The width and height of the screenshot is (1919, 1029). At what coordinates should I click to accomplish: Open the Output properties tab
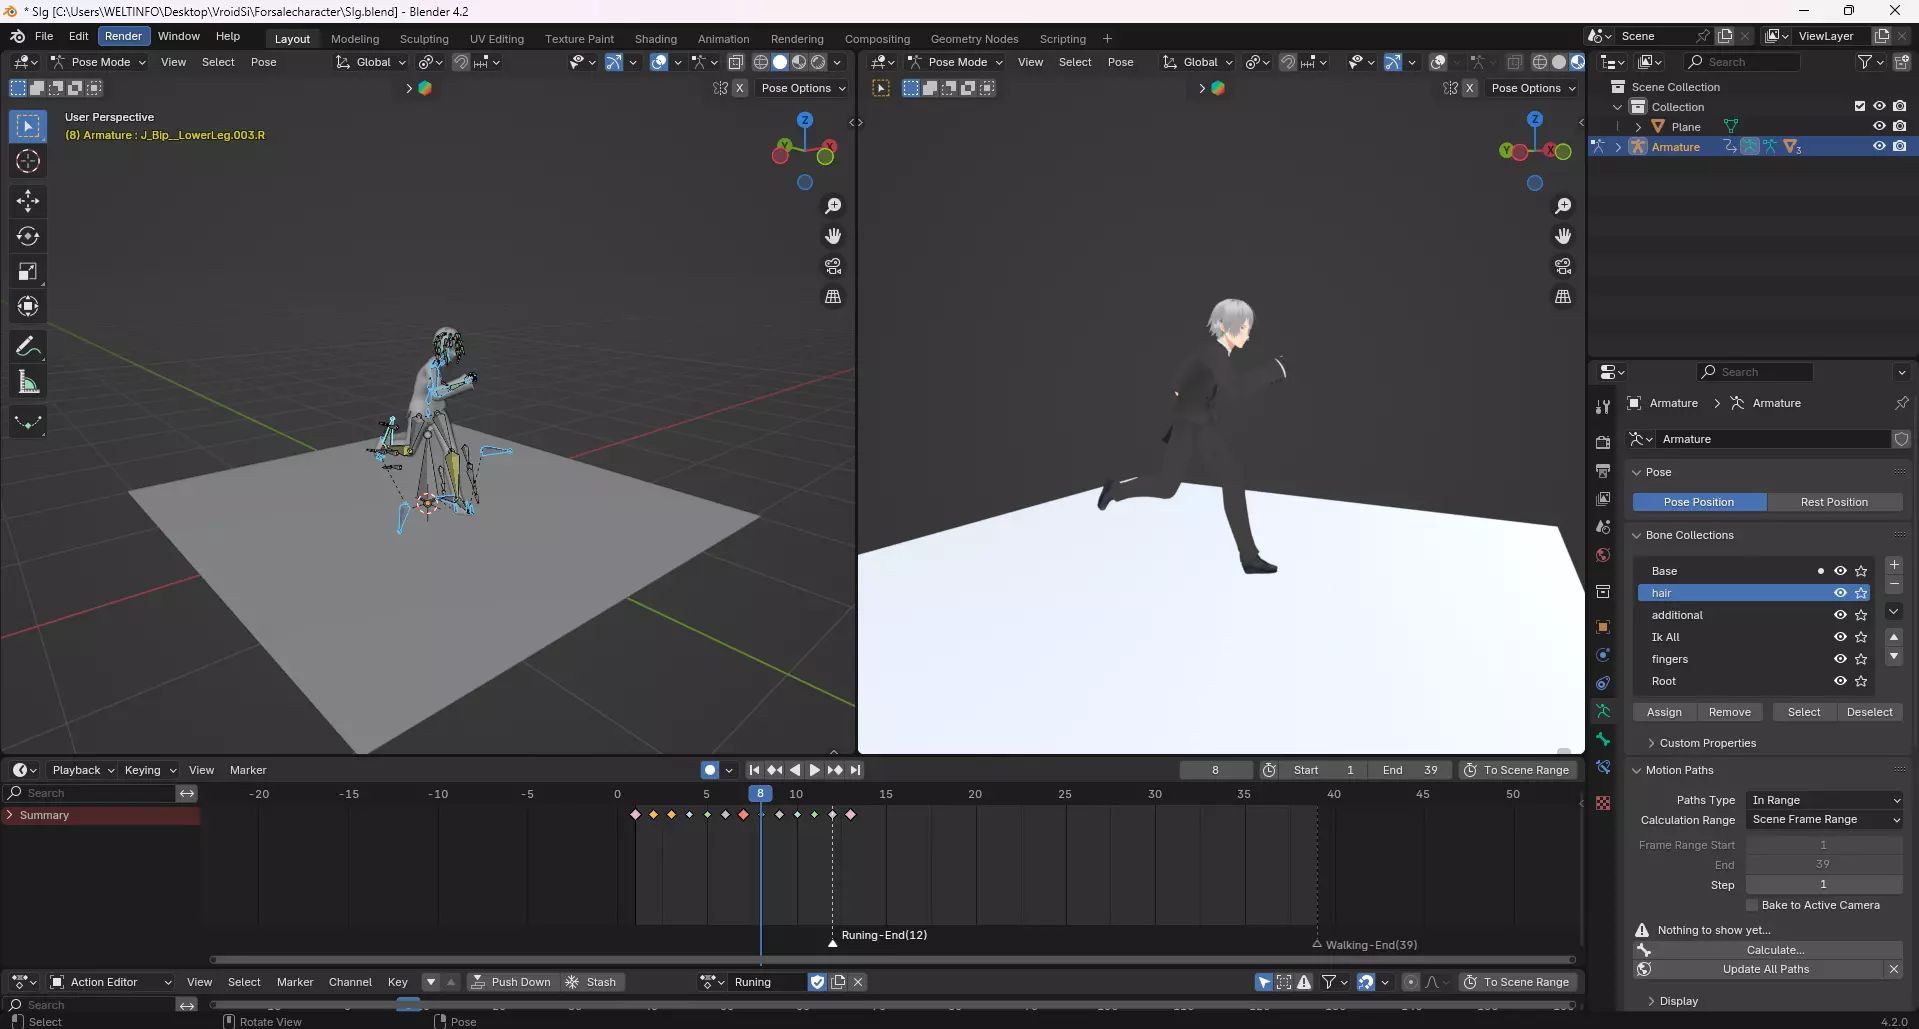pyautogui.click(x=1603, y=470)
